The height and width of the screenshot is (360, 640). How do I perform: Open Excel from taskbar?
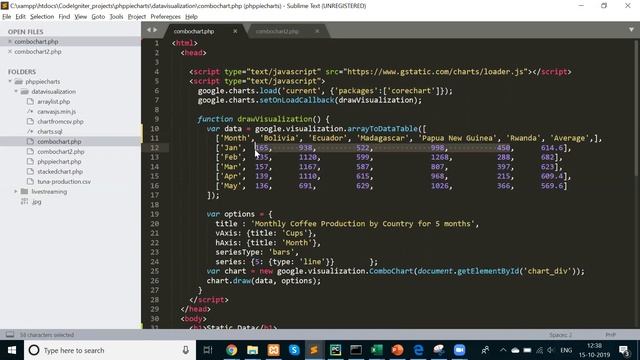tap(377, 350)
